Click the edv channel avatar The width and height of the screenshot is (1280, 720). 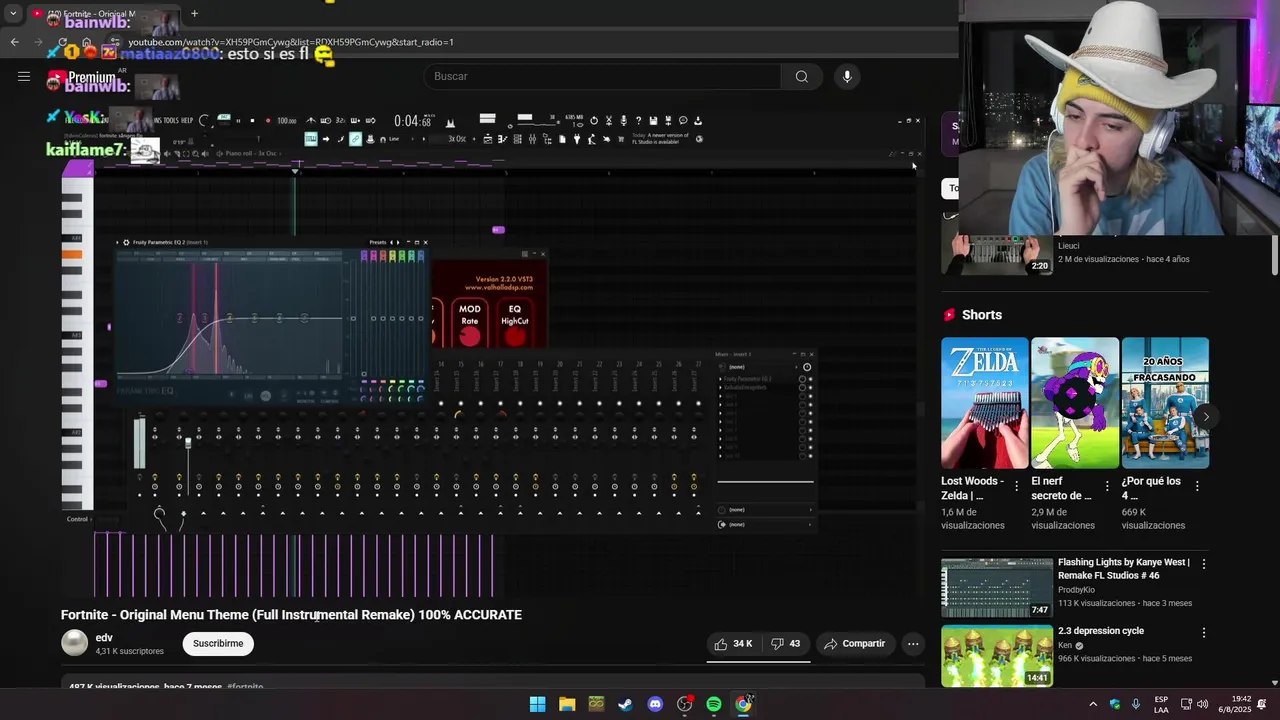[75, 643]
